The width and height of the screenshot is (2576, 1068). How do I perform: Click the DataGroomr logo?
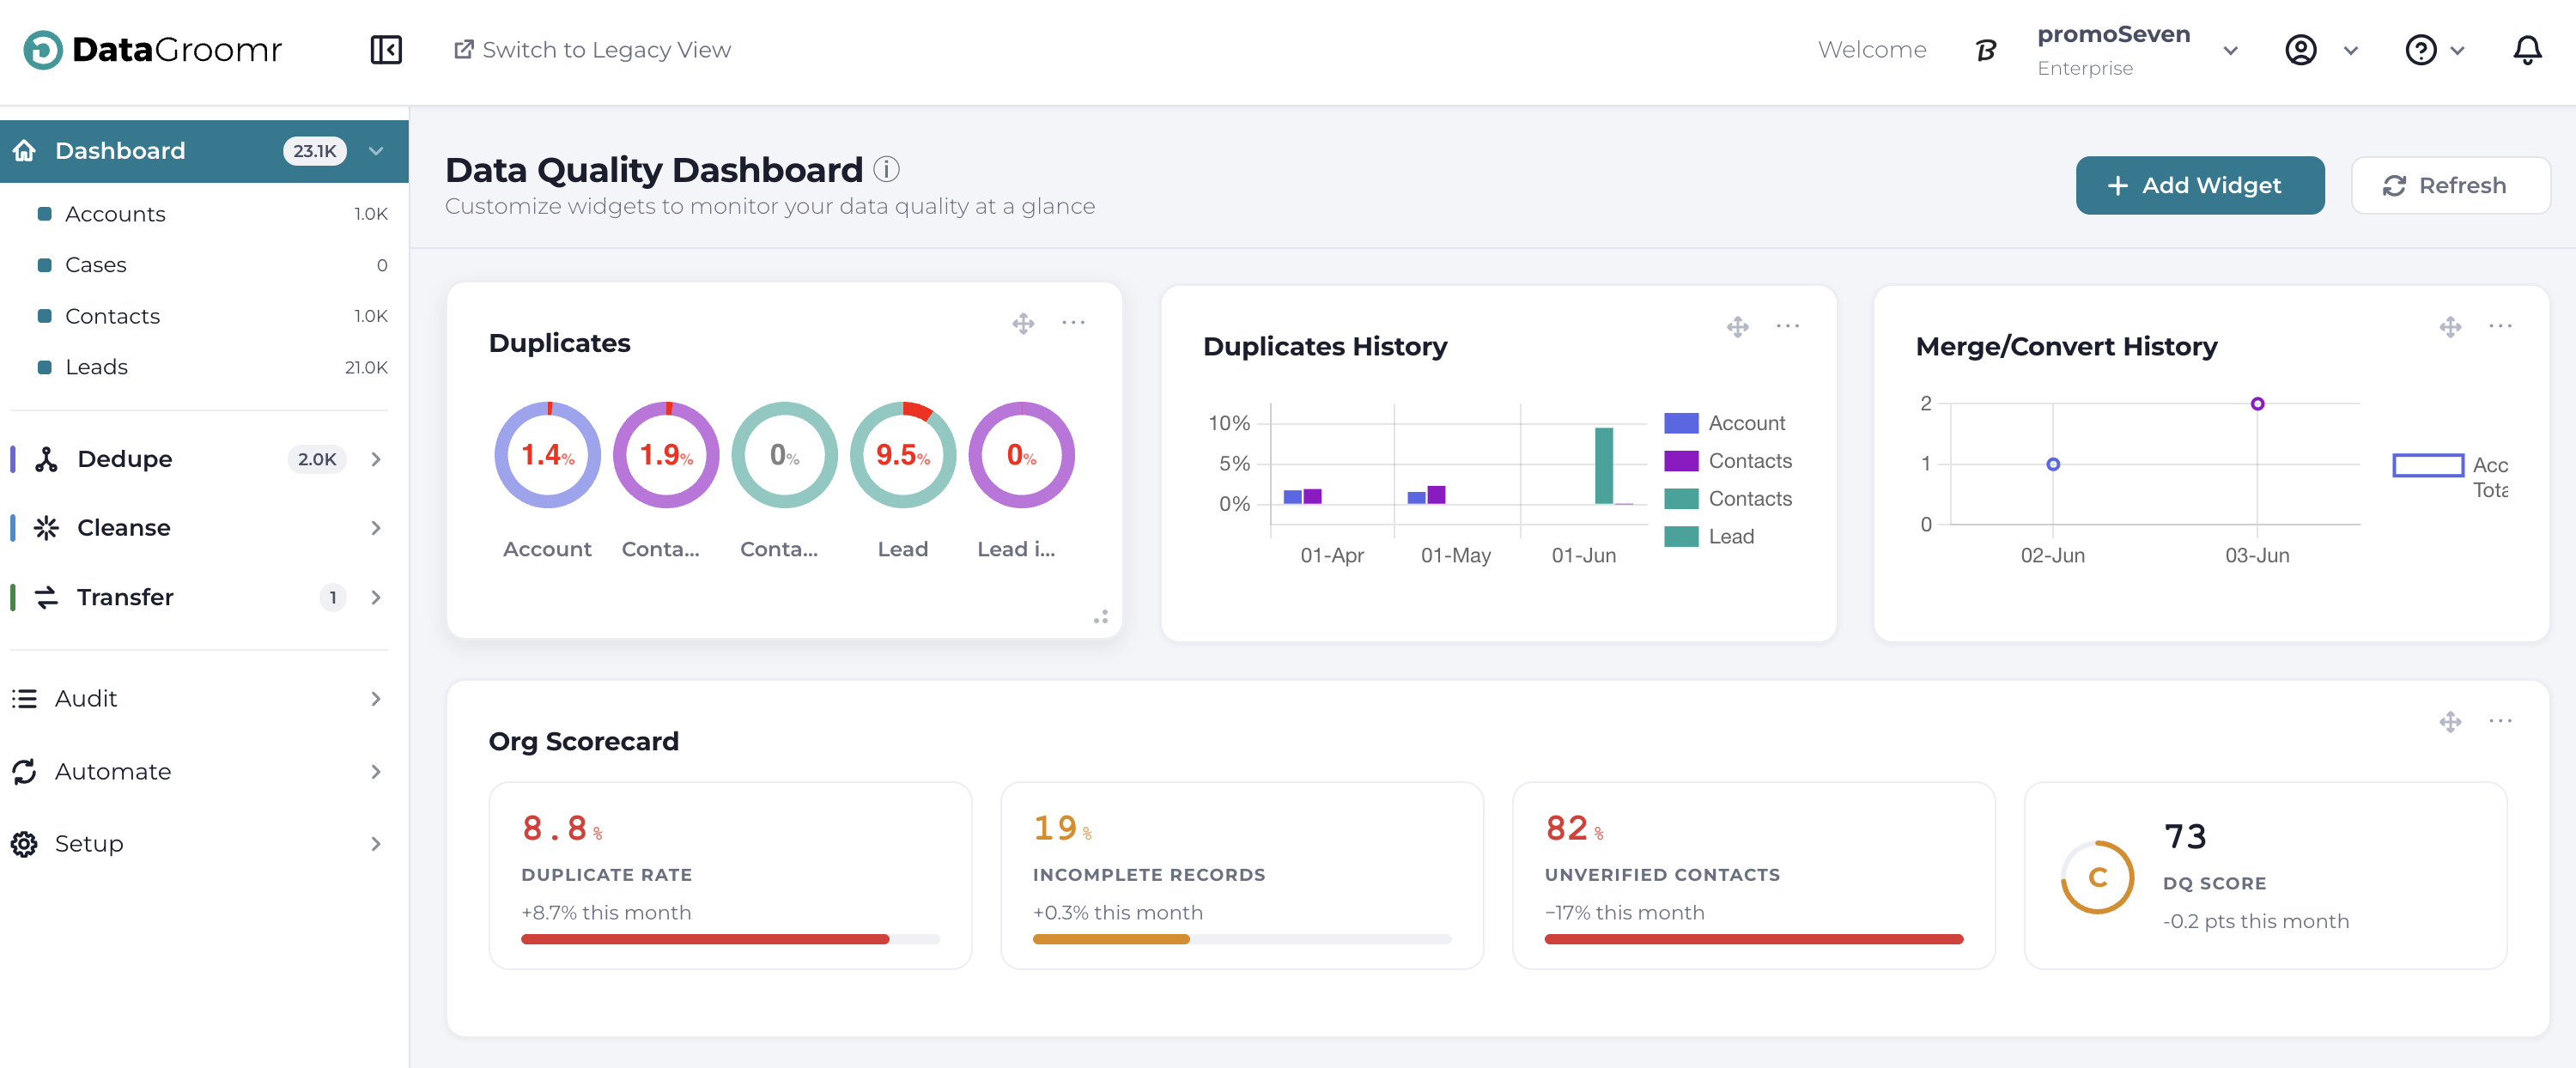[153, 49]
